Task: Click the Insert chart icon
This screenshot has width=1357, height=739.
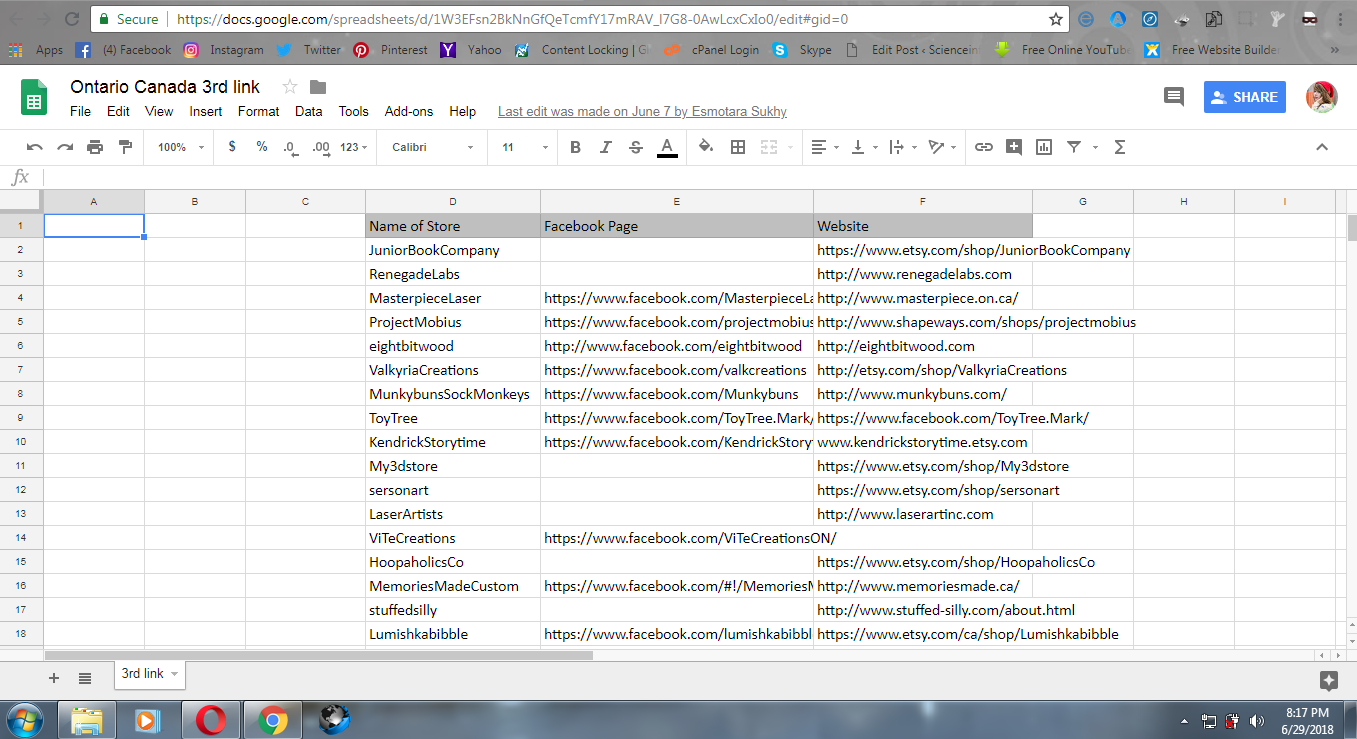Action: [x=1044, y=147]
